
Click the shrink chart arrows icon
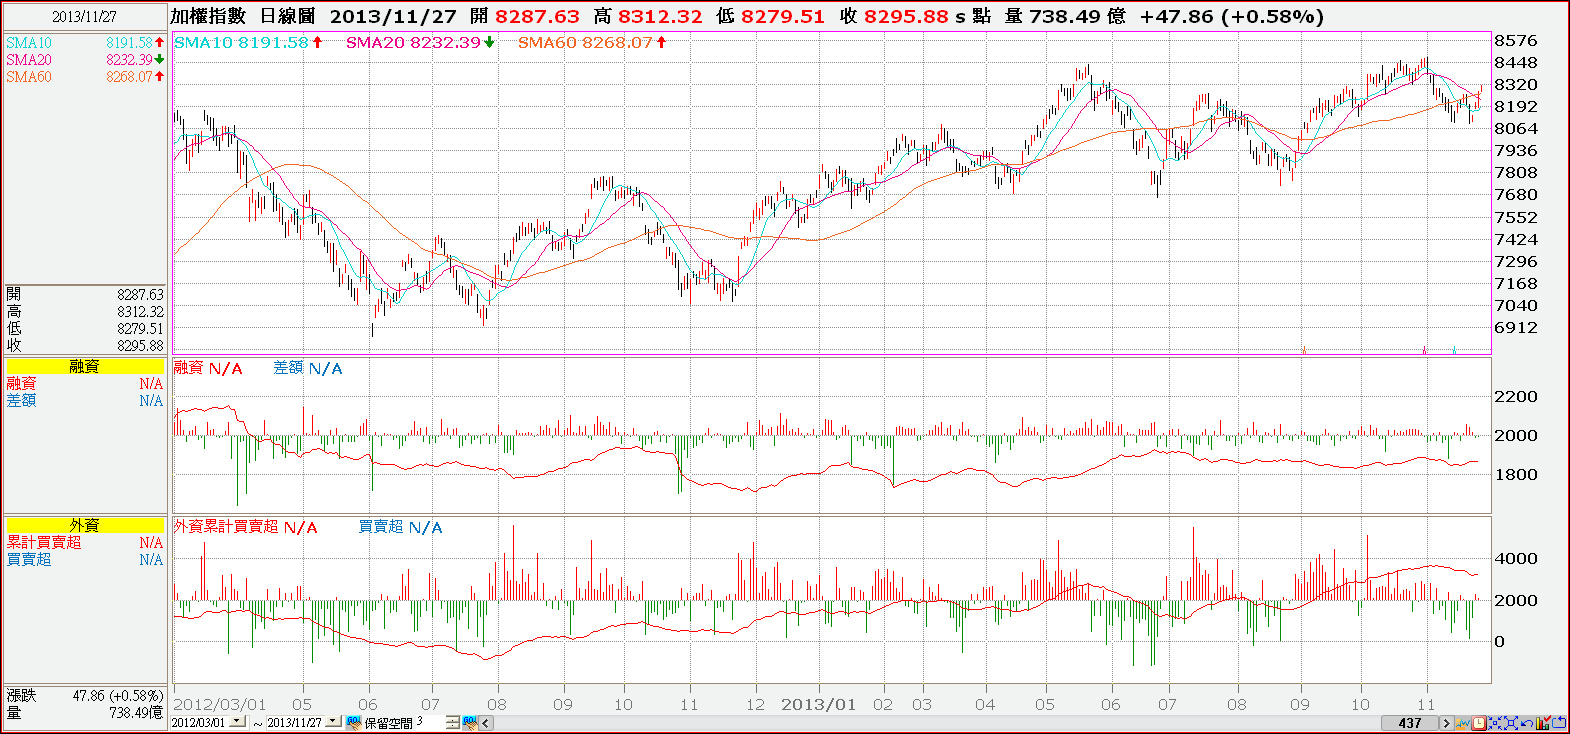tap(1494, 722)
